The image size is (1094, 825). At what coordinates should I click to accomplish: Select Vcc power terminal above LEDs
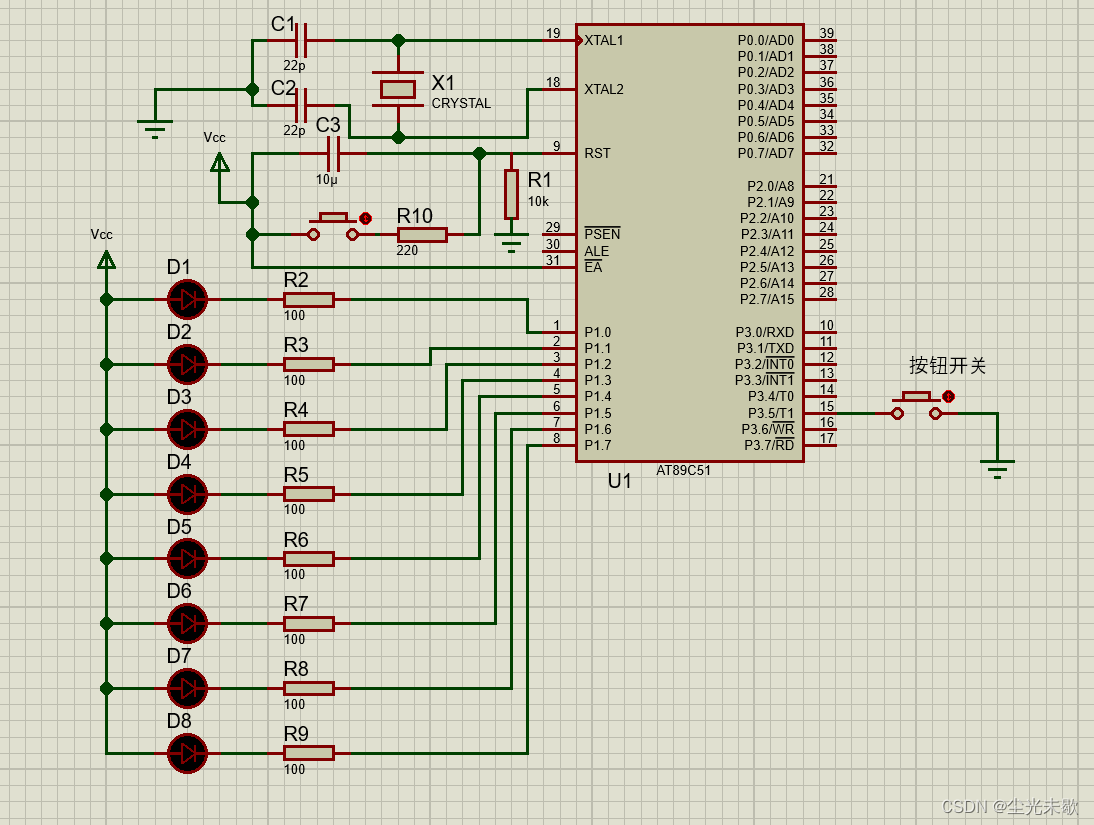point(106,260)
